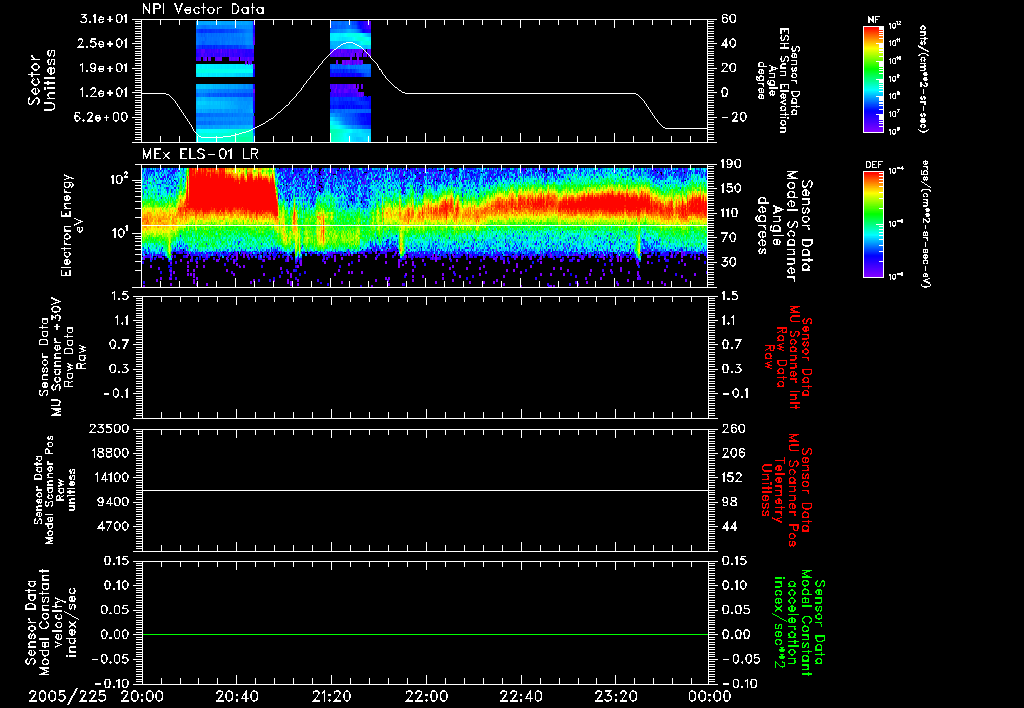Click the second NPI data block near 21:25
Image resolution: width=1024 pixels, height=708 pixels.
[x=350, y=81]
